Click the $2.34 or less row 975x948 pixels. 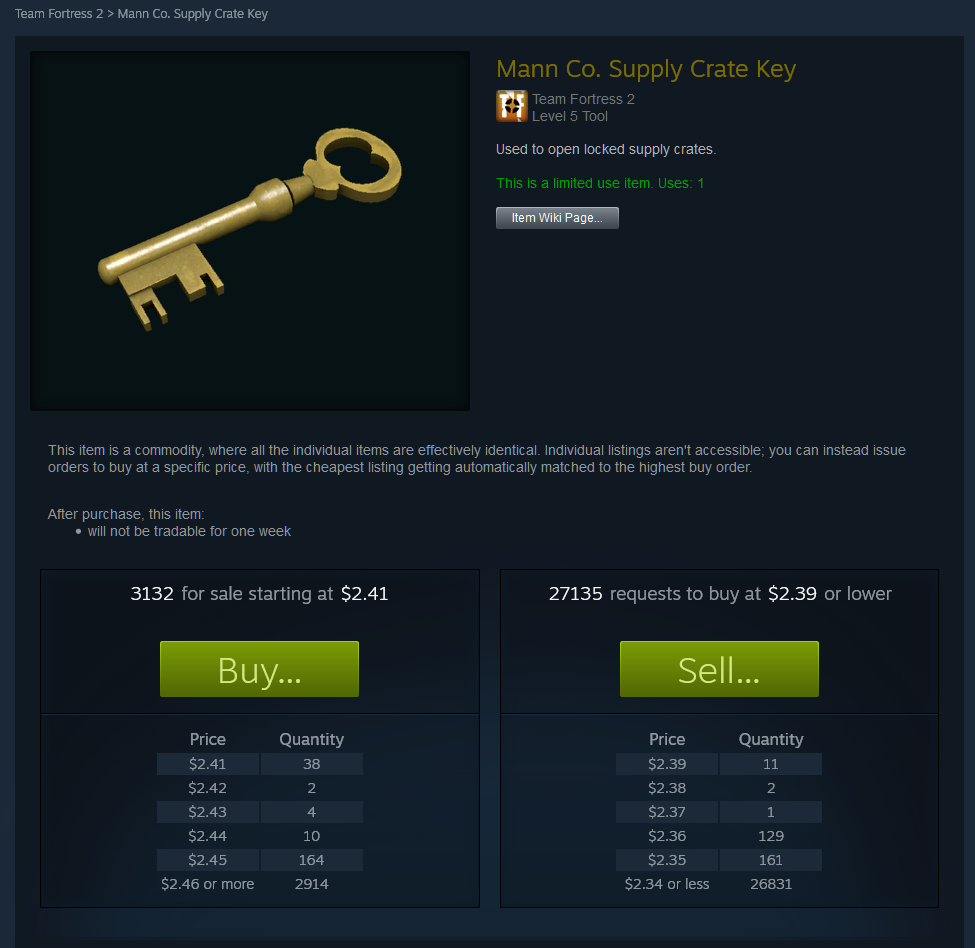point(719,884)
